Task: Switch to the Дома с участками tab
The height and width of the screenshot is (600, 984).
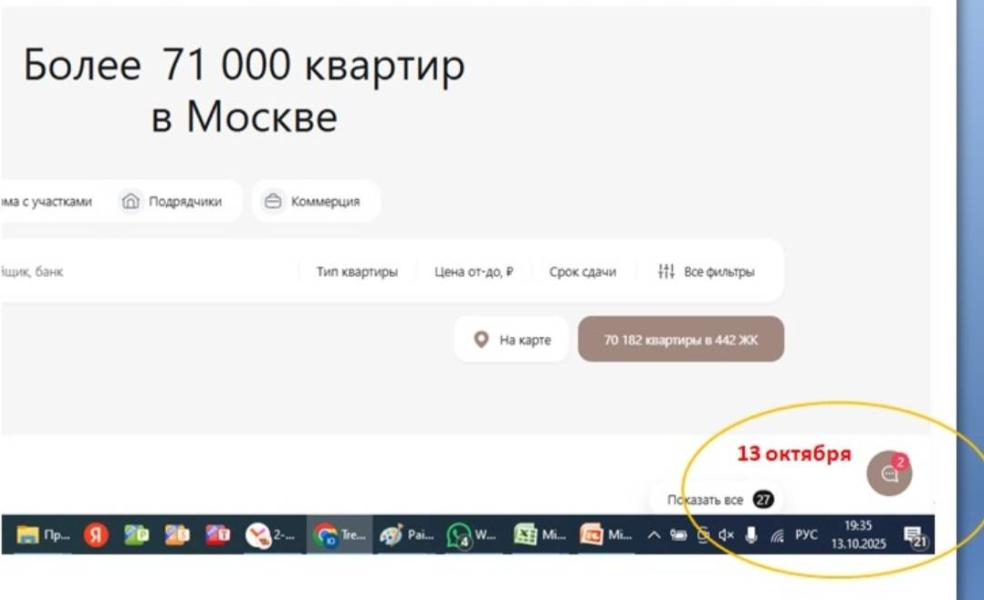Action: coord(46,201)
